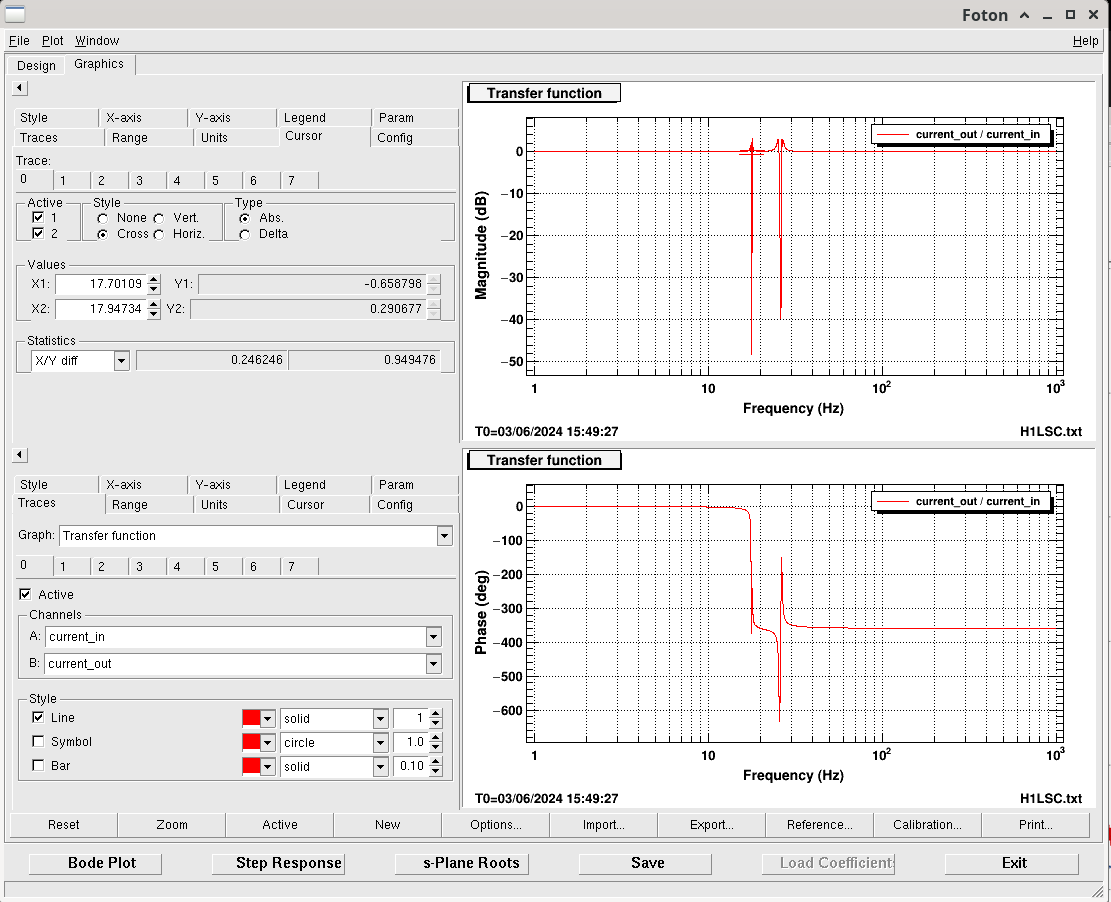Open the channel A current_in dropdown
1111x902 pixels.
pyautogui.click(x=433, y=637)
